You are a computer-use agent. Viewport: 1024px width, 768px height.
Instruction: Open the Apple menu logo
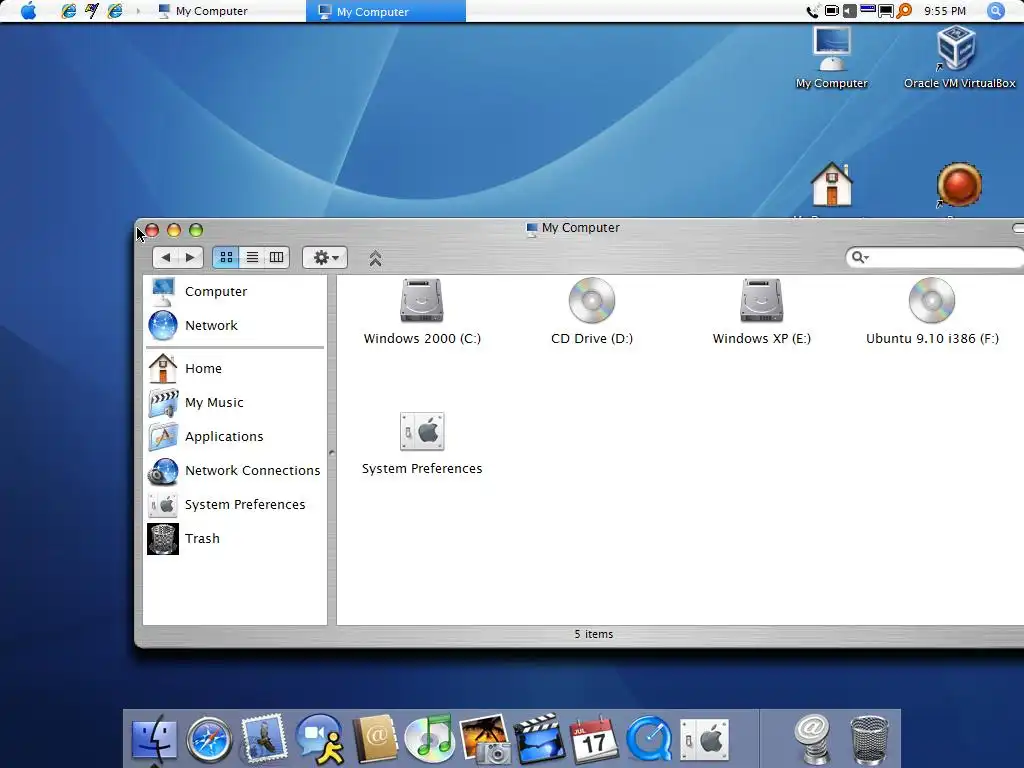29,10
